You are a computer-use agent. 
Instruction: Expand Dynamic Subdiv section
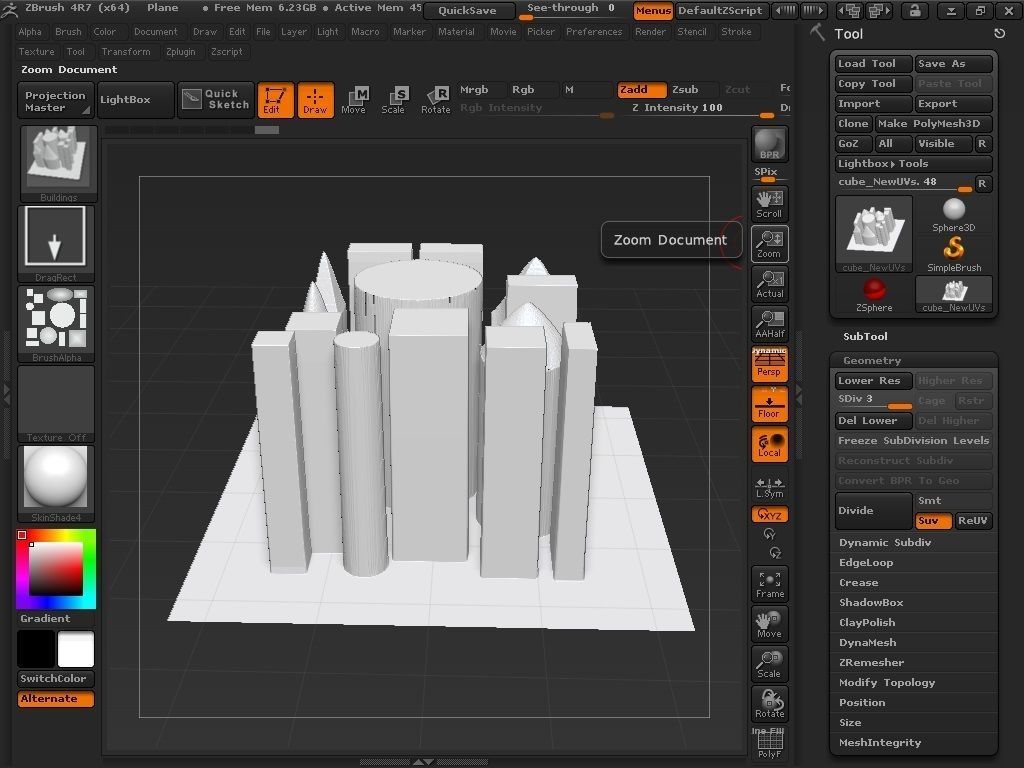[885, 543]
